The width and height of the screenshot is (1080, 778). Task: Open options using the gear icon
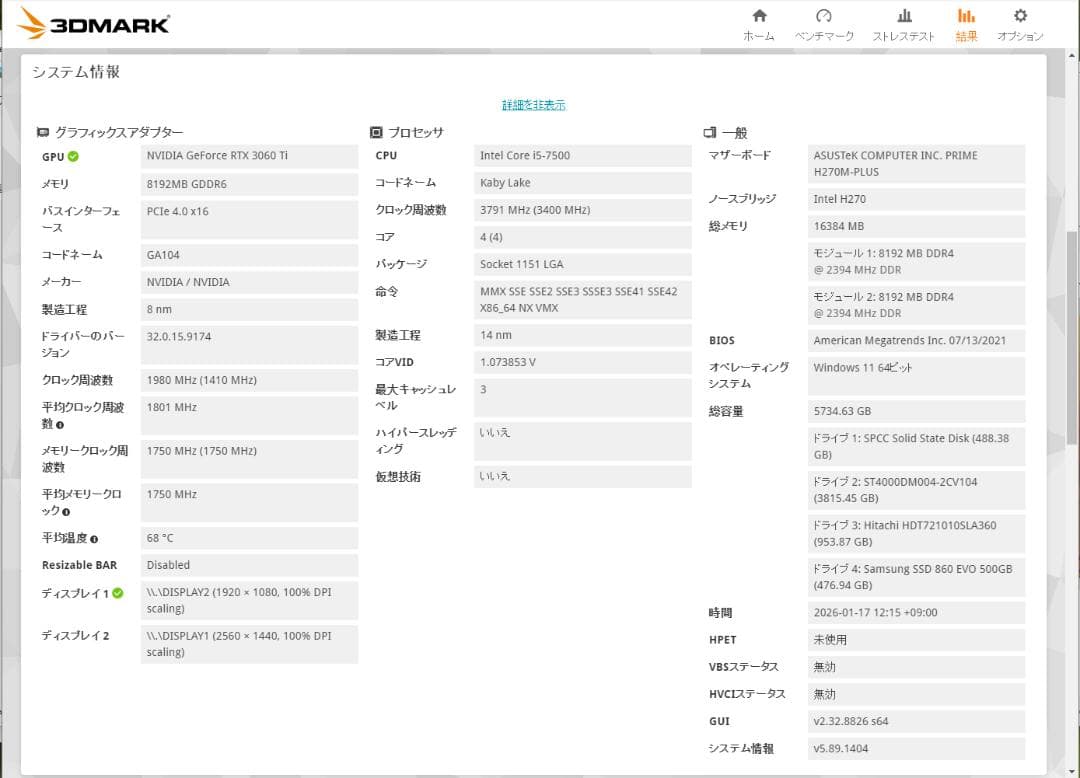coord(1019,16)
